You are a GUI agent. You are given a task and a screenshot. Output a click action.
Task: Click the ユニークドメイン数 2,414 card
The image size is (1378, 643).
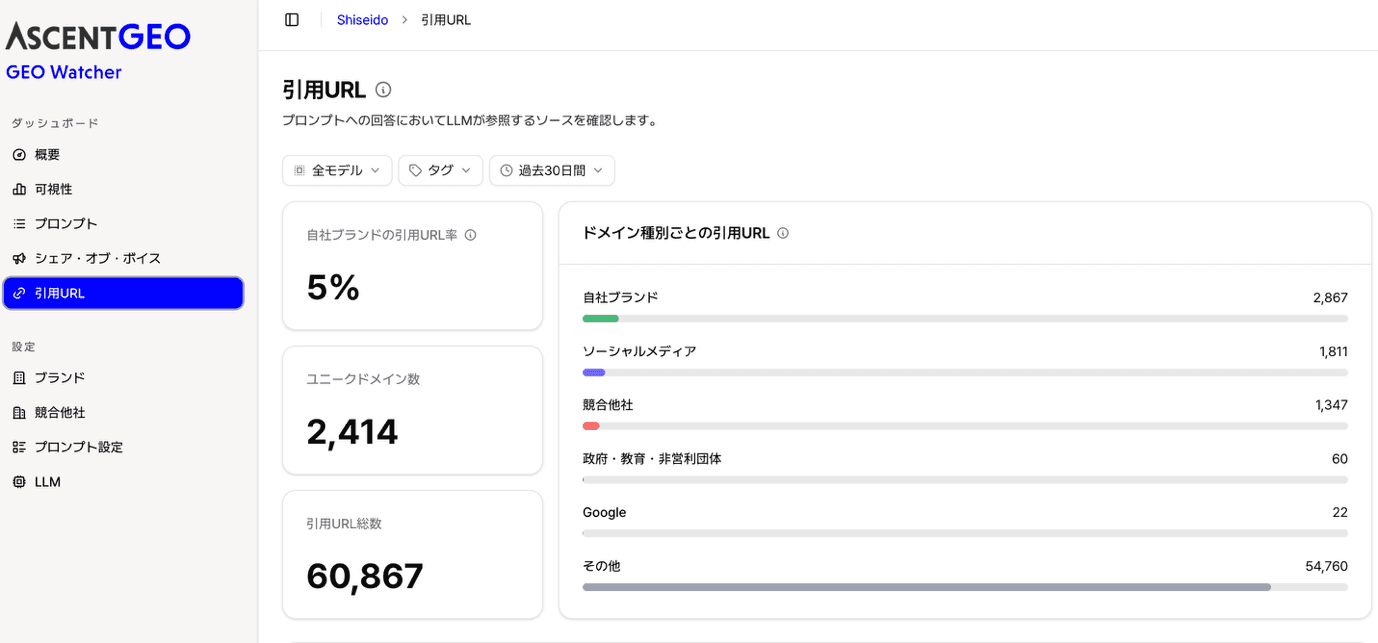(x=413, y=410)
